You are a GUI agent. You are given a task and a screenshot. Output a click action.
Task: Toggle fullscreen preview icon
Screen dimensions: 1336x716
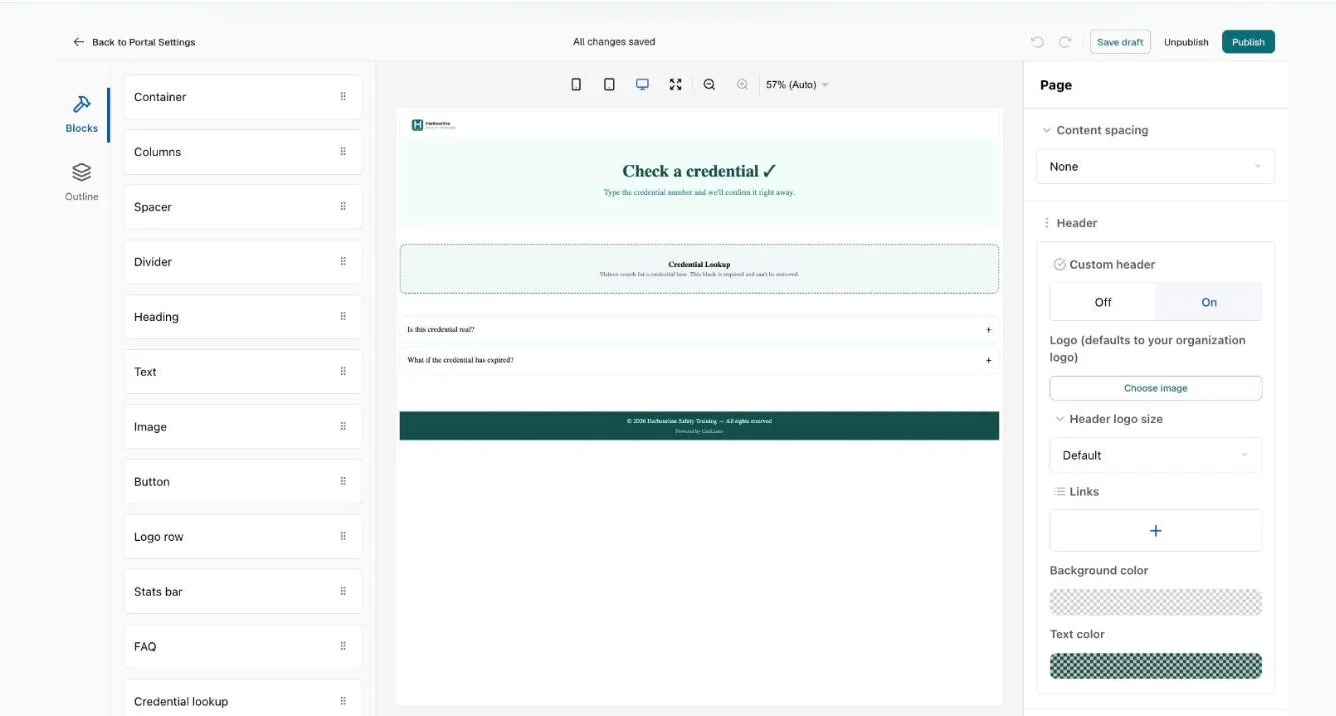point(676,85)
